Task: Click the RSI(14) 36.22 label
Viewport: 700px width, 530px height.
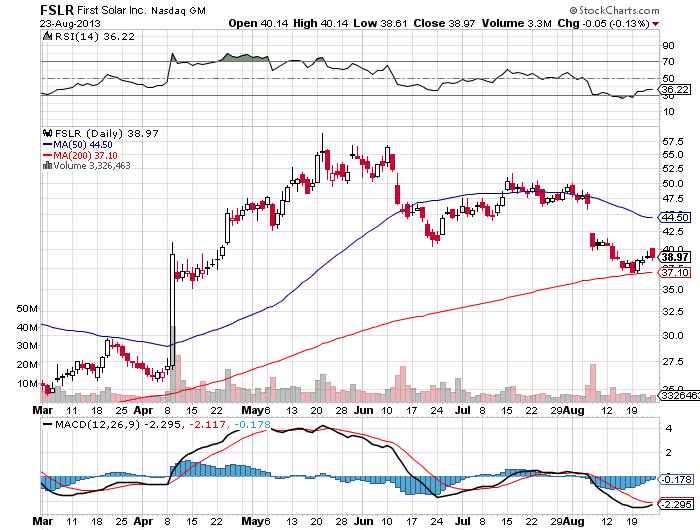Action: tap(95, 37)
